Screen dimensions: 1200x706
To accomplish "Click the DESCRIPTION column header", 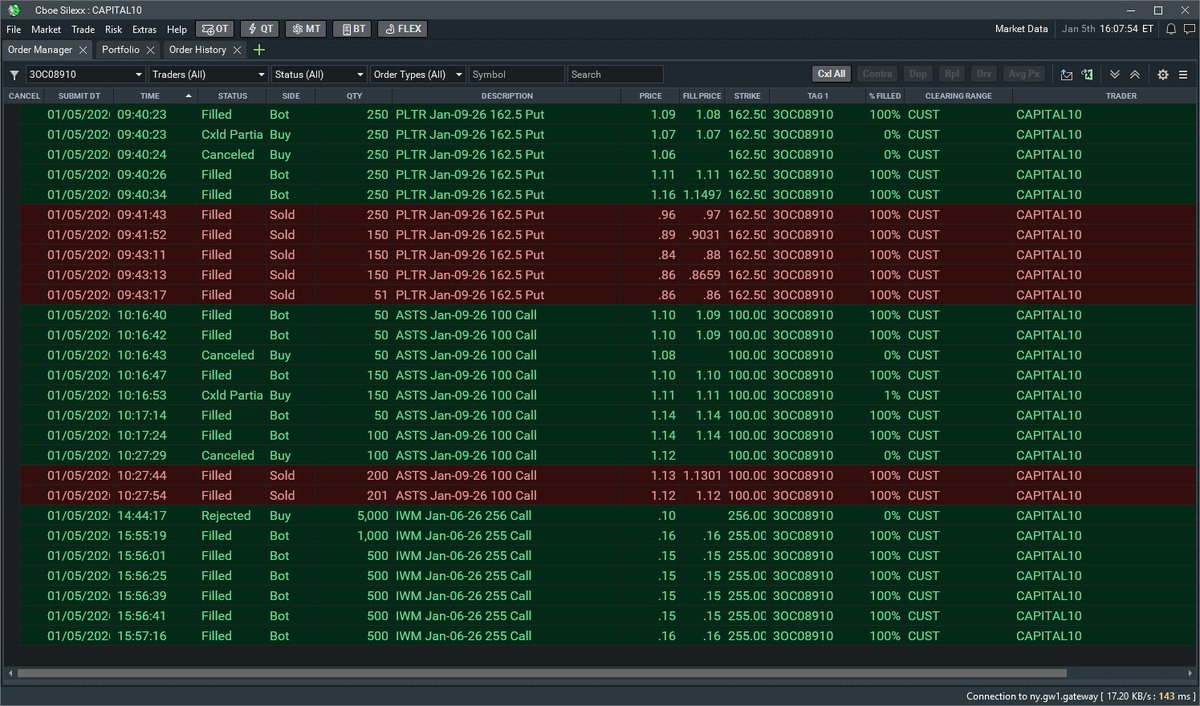I will (x=507, y=96).
